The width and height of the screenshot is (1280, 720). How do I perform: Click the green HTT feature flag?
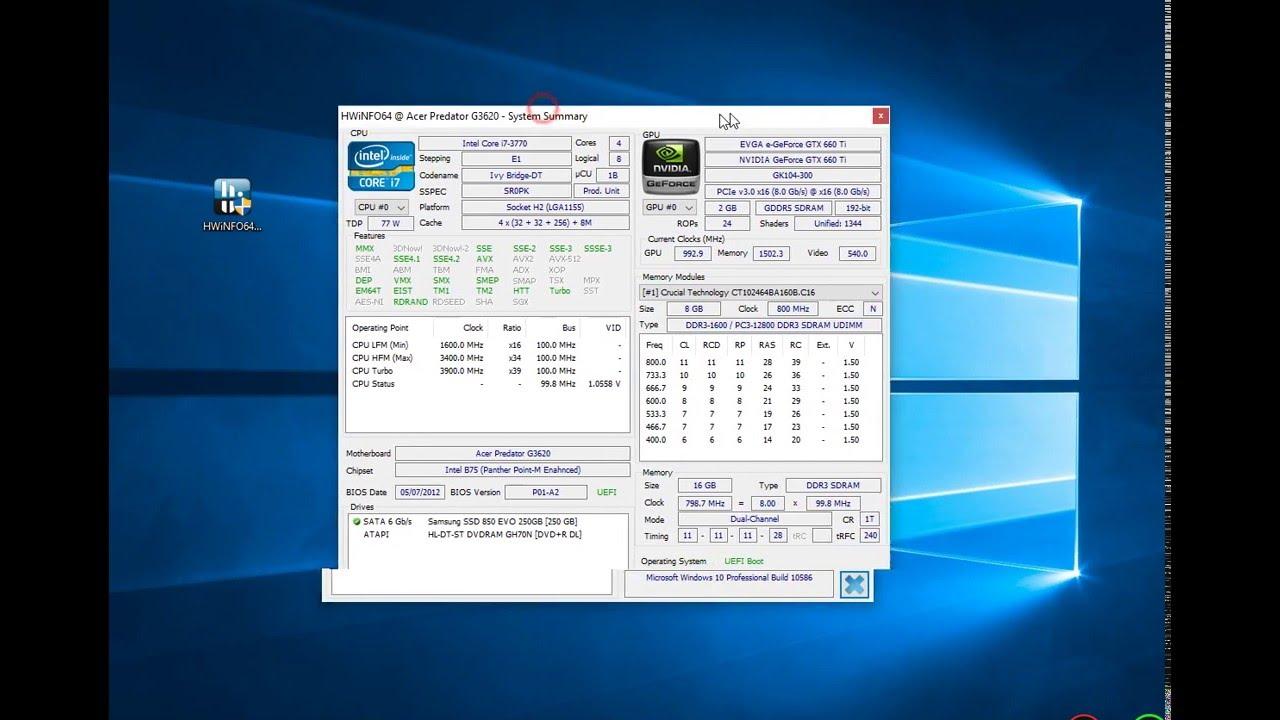tap(522, 291)
